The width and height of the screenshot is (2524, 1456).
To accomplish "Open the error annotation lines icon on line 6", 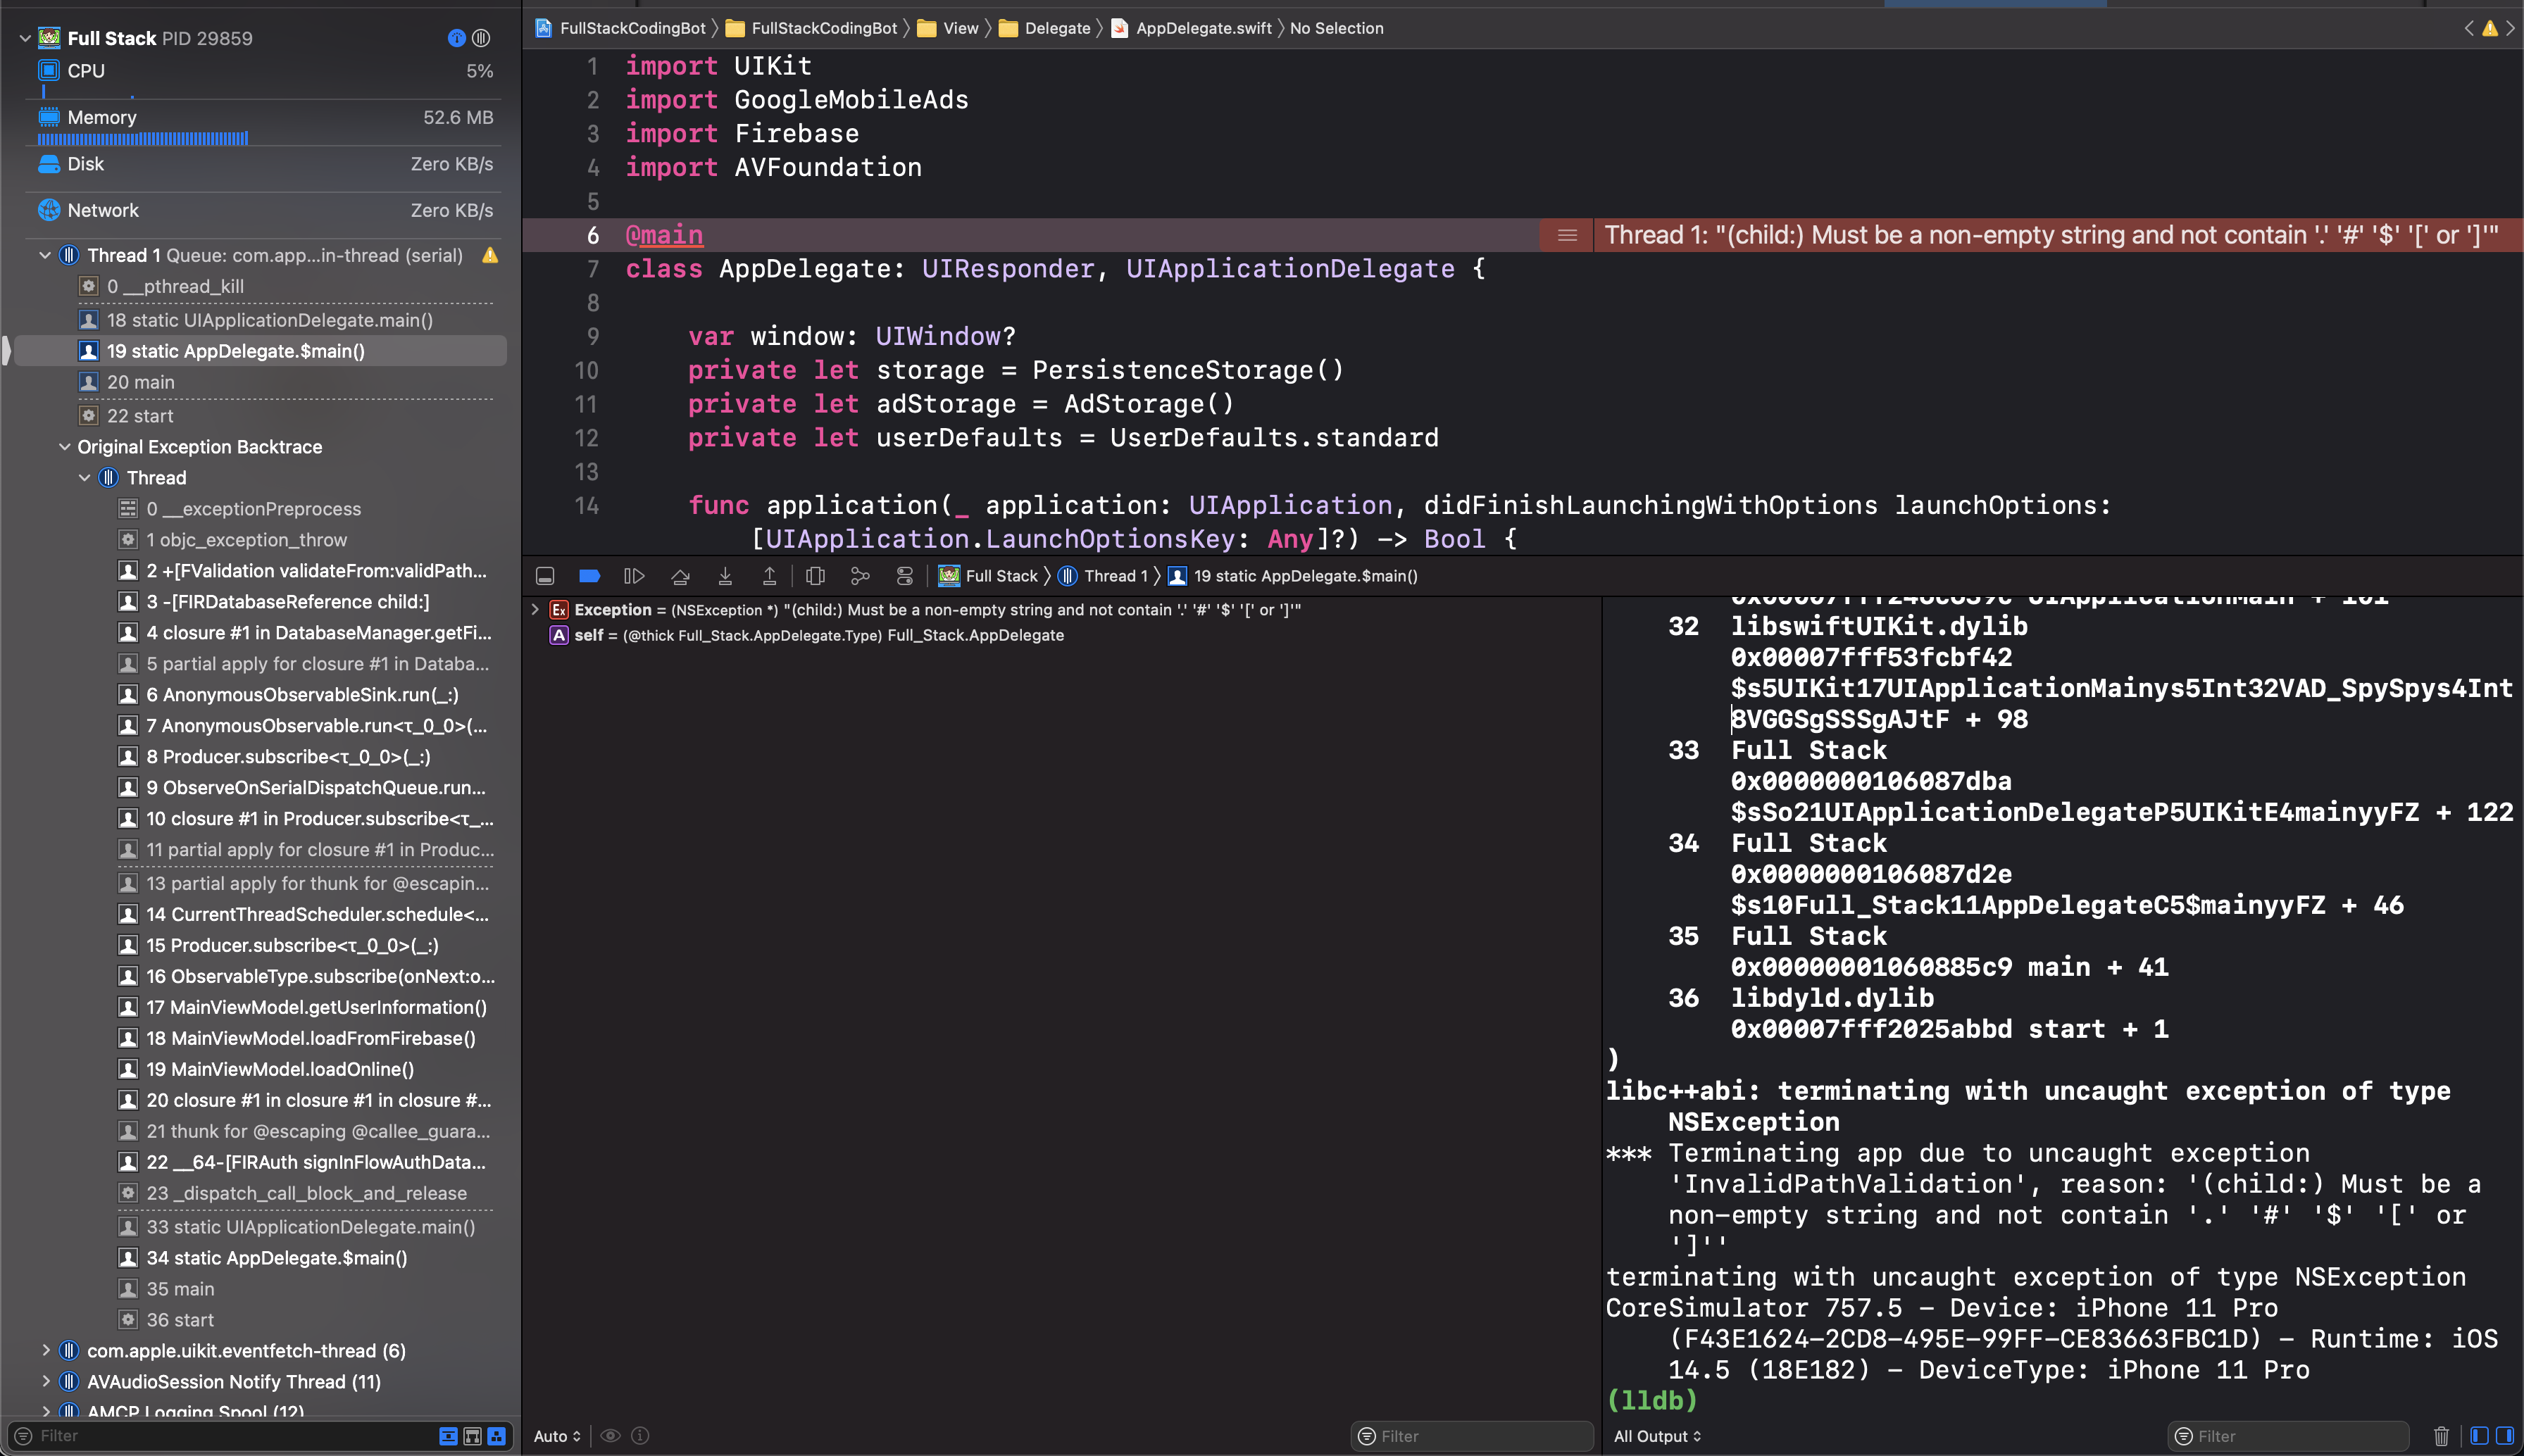I will pyautogui.click(x=1567, y=235).
